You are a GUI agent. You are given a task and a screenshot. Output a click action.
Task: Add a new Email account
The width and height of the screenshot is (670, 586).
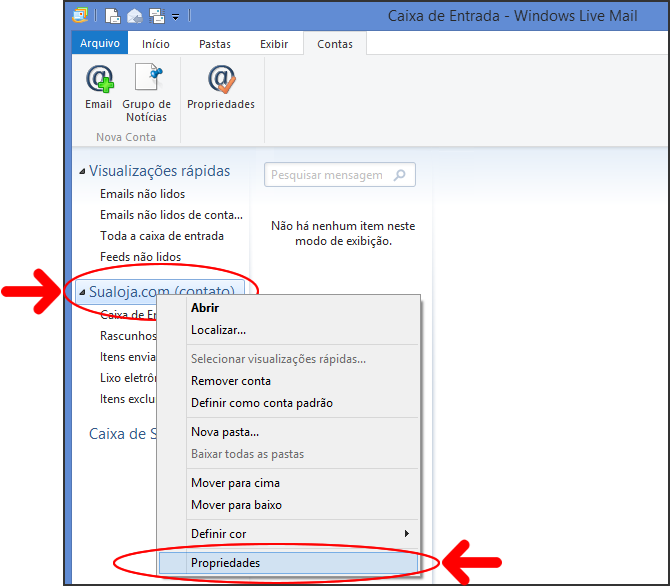coord(99,88)
